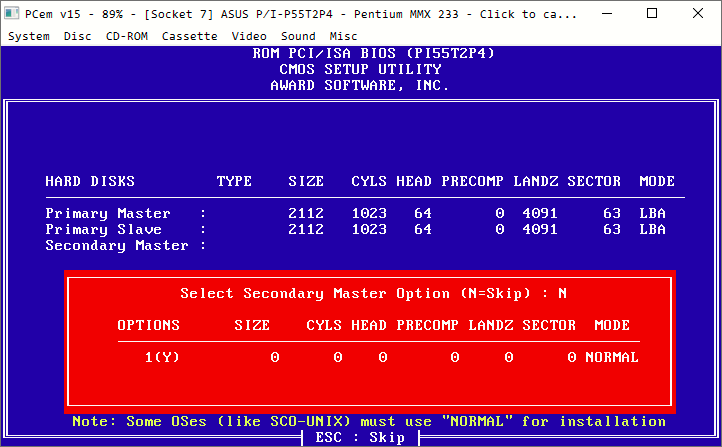Close the PCem emulator window
The width and height of the screenshot is (722, 447).
pyautogui.click(x=698, y=13)
